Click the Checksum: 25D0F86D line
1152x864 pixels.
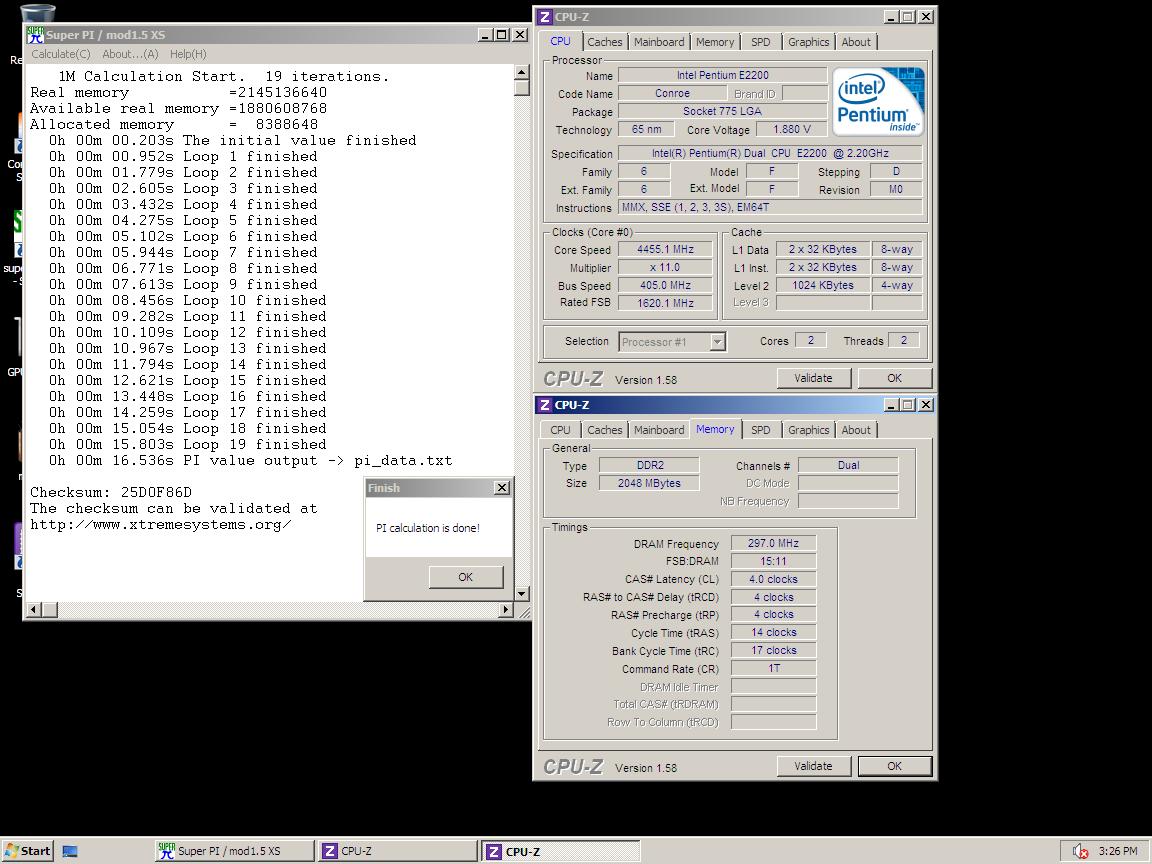[x=111, y=492]
